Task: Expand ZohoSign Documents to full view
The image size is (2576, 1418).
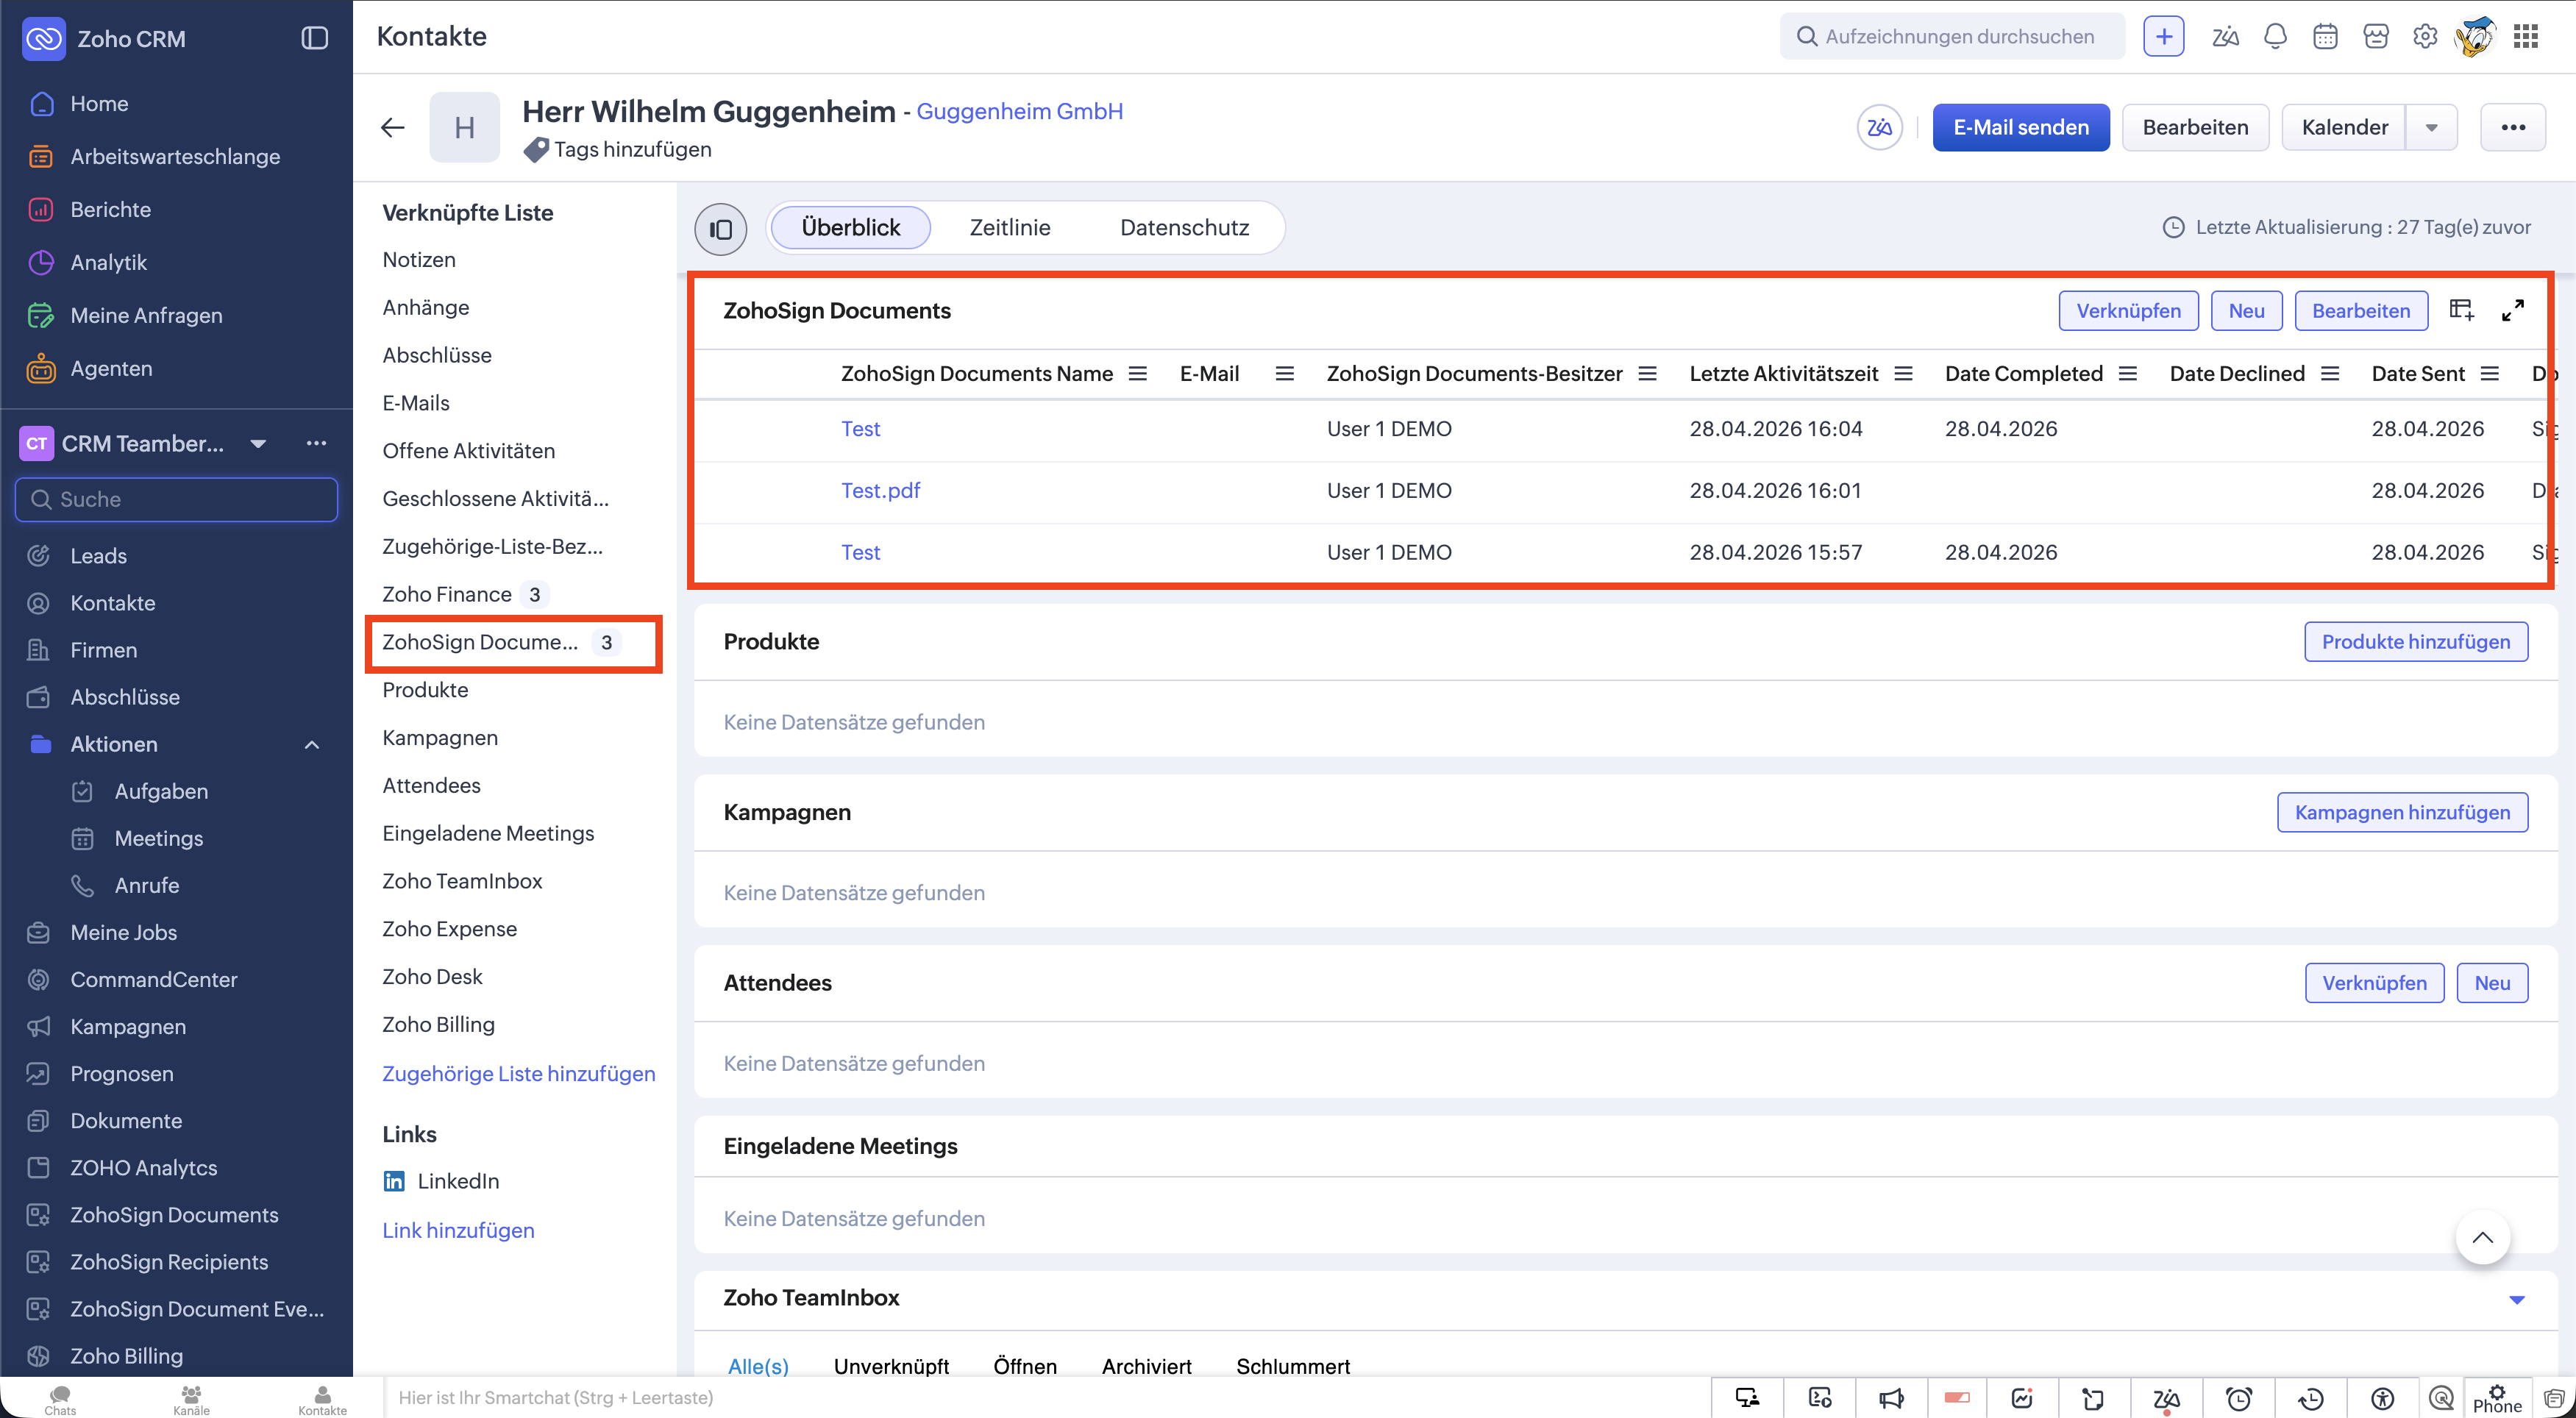Action: 2513,311
